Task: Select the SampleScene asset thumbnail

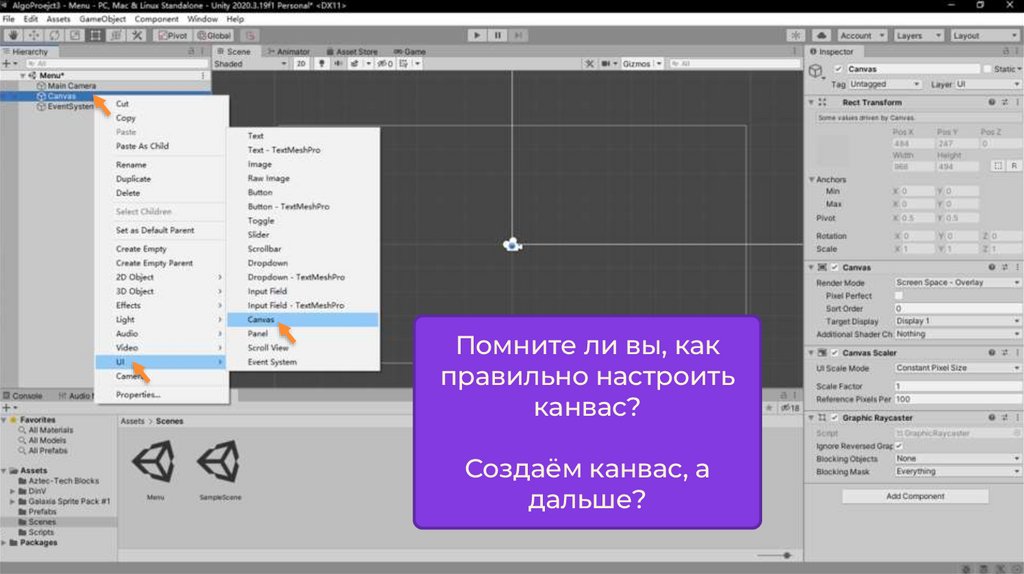Action: tap(217, 467)
